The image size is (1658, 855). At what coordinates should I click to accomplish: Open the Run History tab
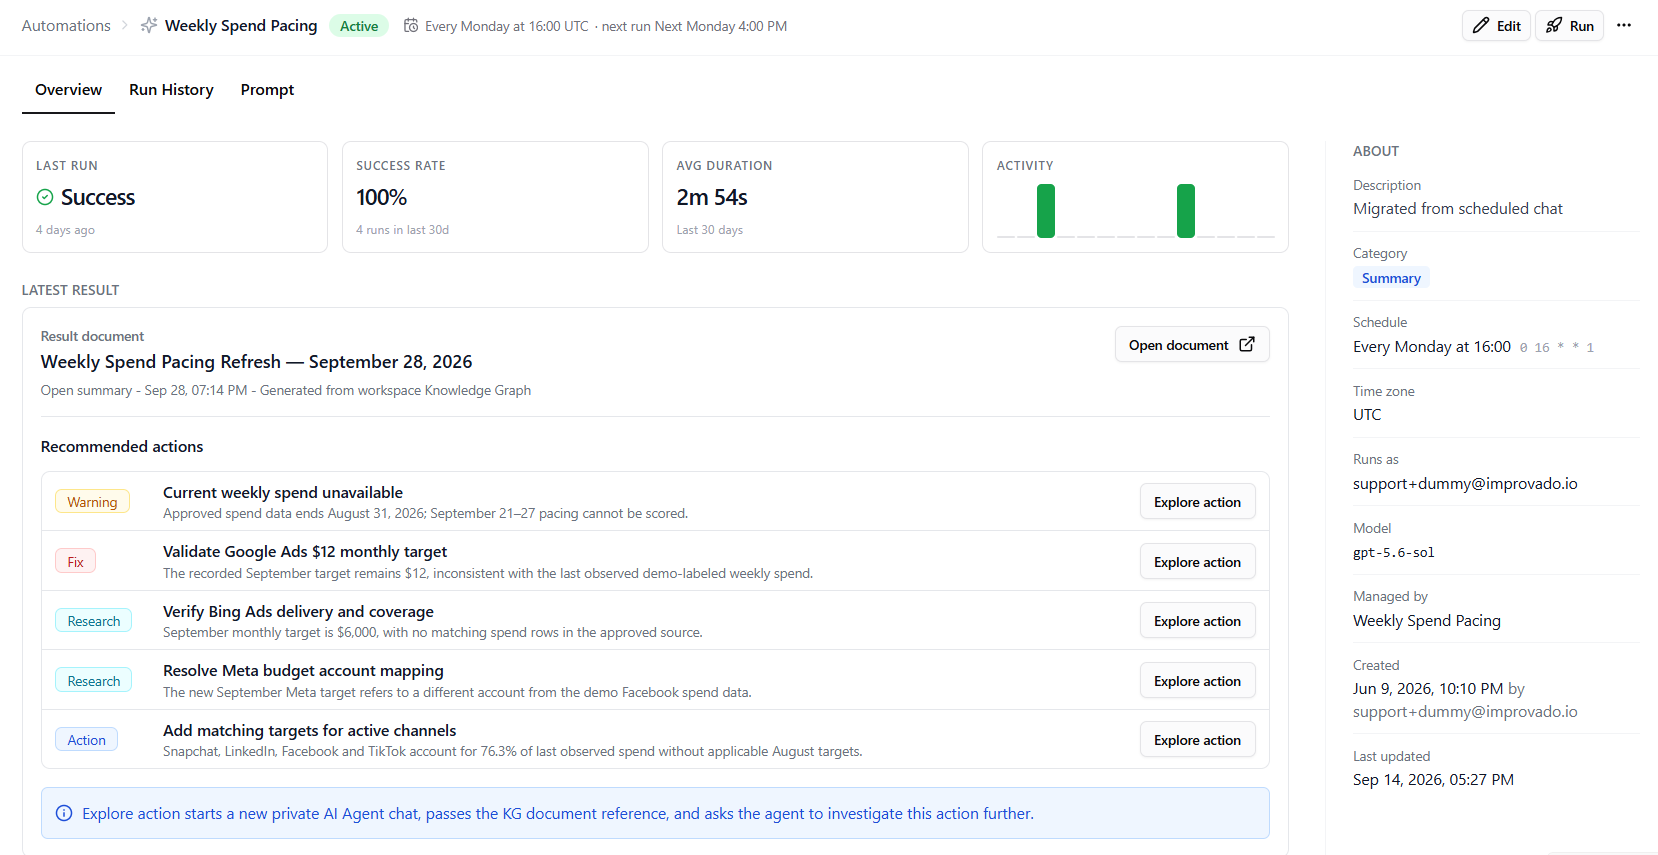click(171, 90)
